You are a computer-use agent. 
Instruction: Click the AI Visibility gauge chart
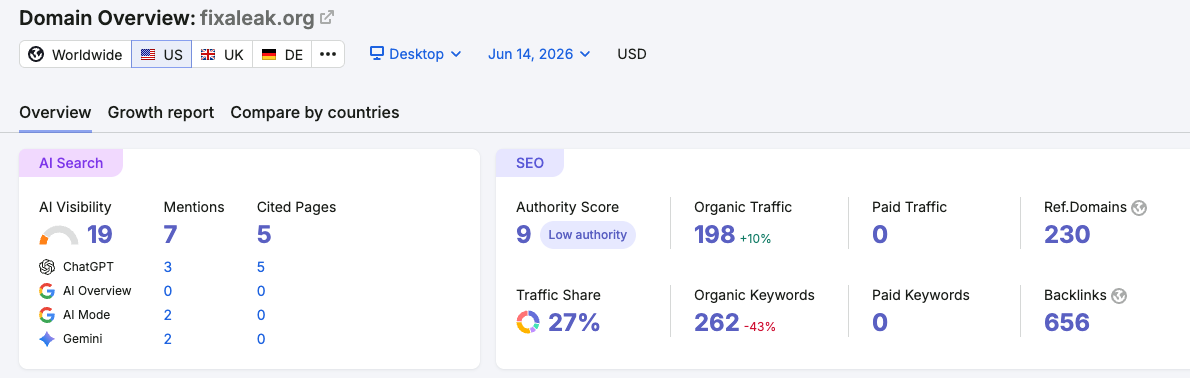pos(58,236)
